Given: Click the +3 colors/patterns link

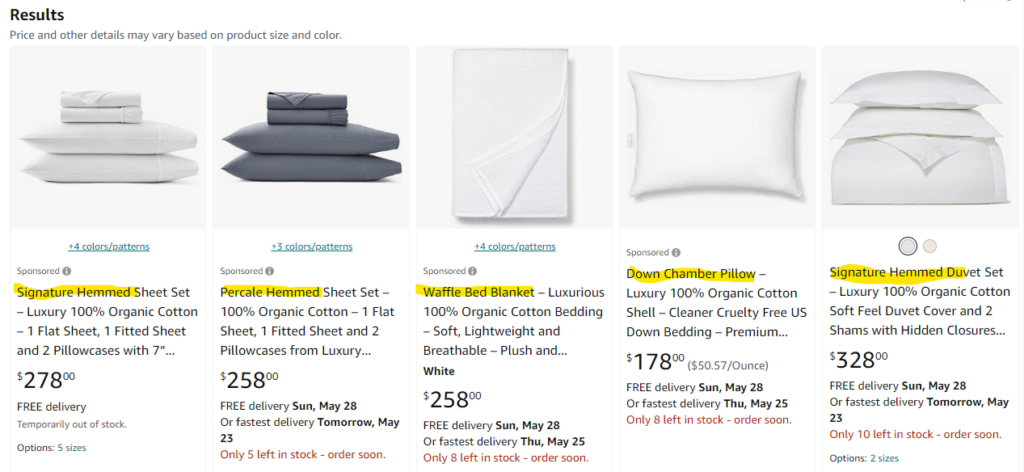Looking at the screenshot, I should pyautogui.click(x=312, y=247).
